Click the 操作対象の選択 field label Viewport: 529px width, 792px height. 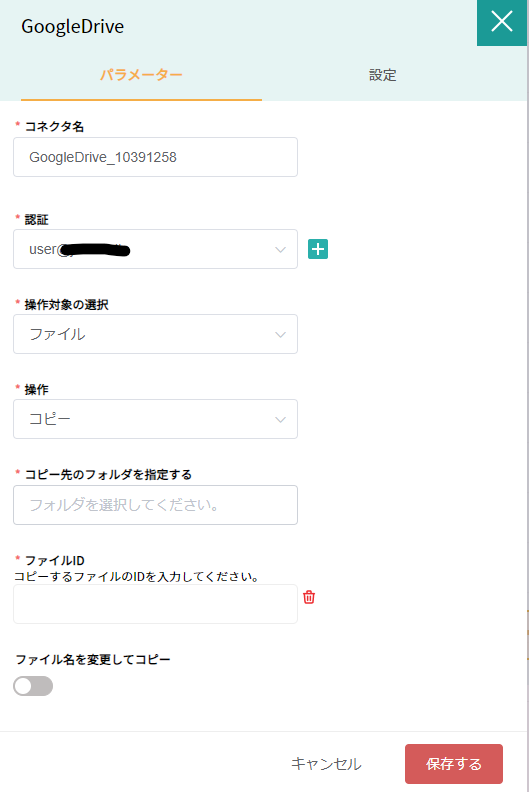pos(66,305)
